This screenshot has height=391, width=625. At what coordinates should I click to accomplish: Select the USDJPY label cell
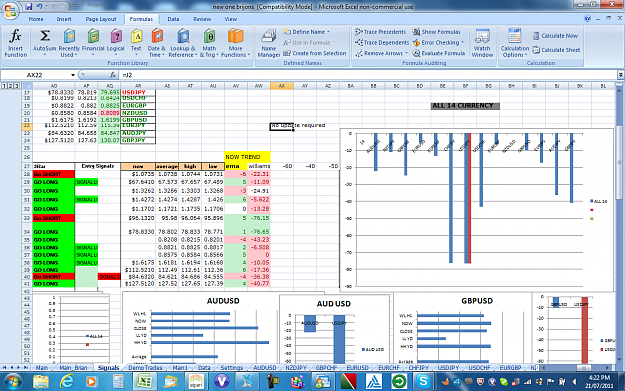(x=138, y=92)
